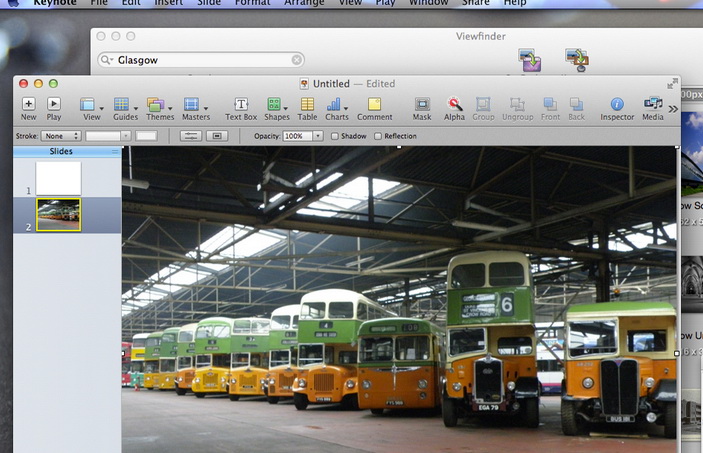Clear the Glasgow search field
The height and width of the screenshot is (453, 703).
296,60
